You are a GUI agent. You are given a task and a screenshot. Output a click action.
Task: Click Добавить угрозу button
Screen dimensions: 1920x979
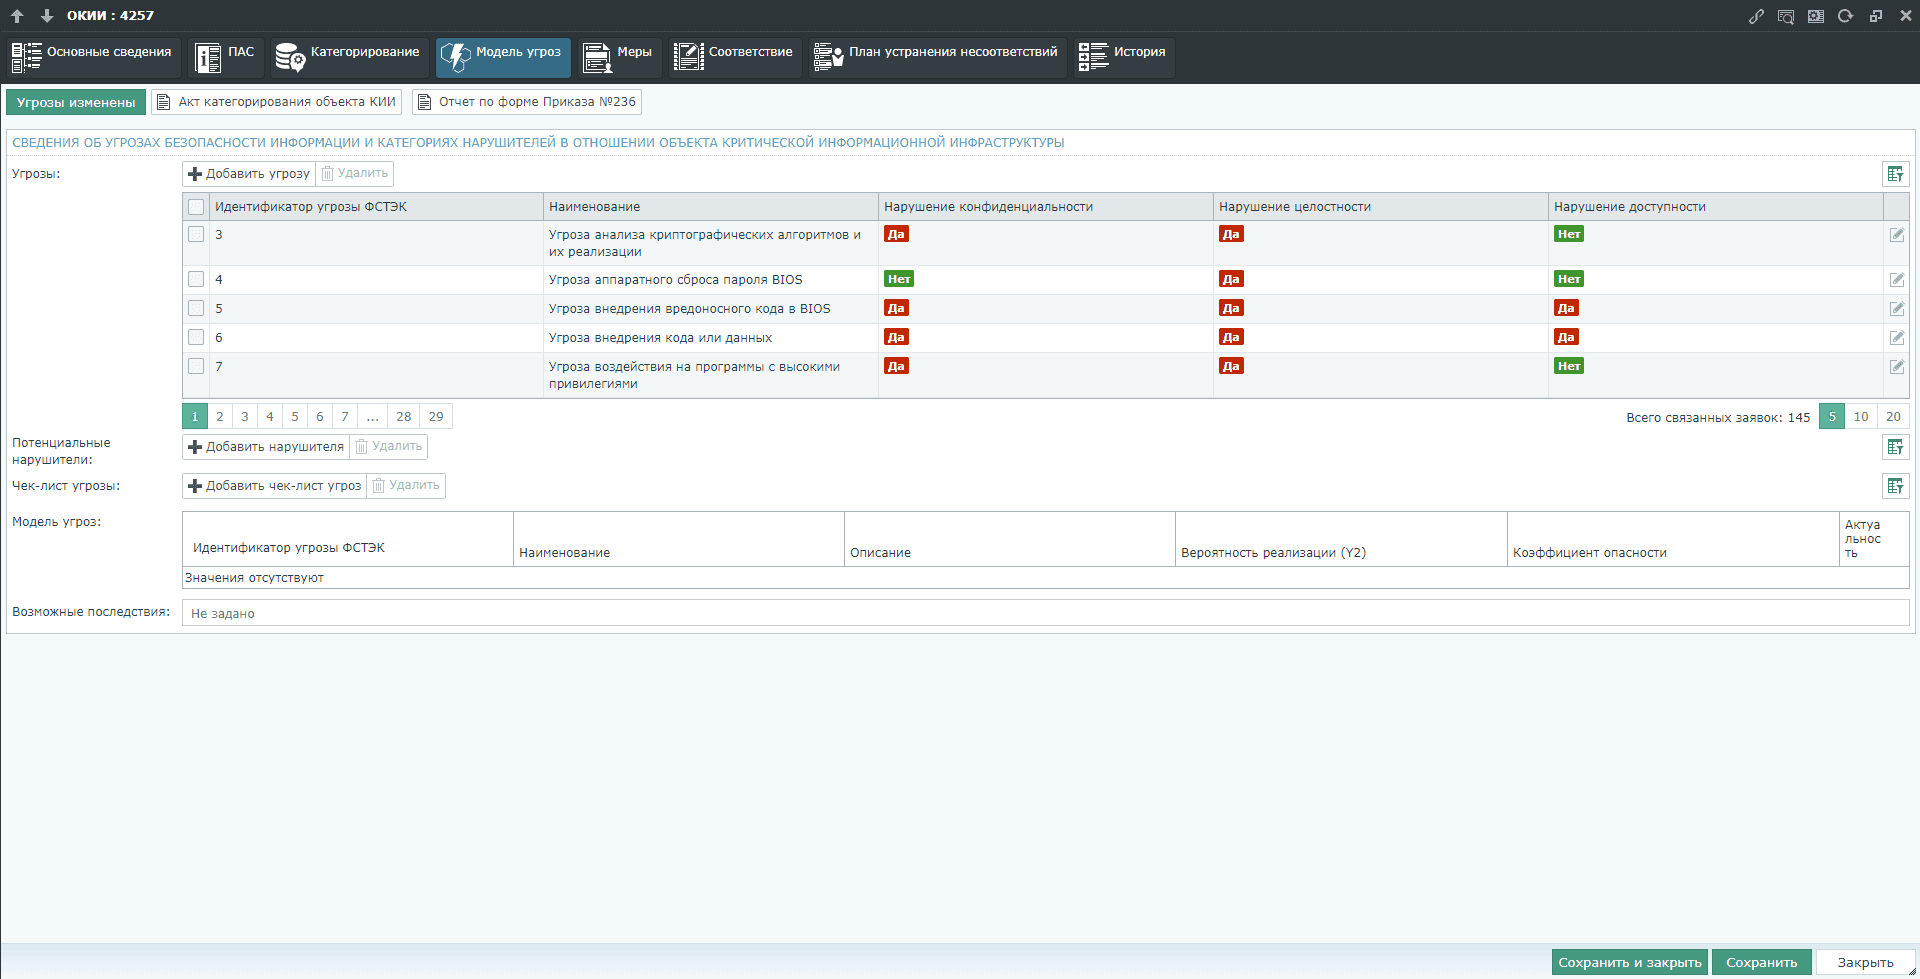point(249,174)
